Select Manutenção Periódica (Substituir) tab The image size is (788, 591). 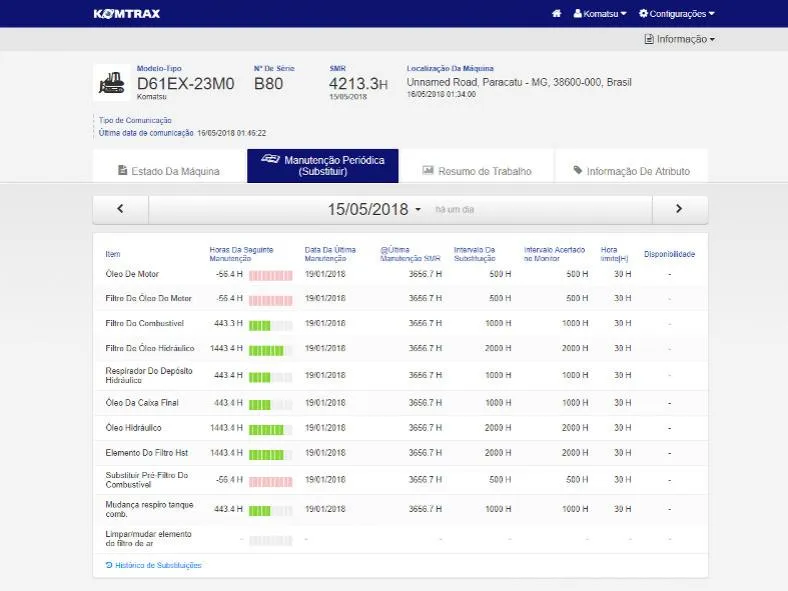click(323, 166)
